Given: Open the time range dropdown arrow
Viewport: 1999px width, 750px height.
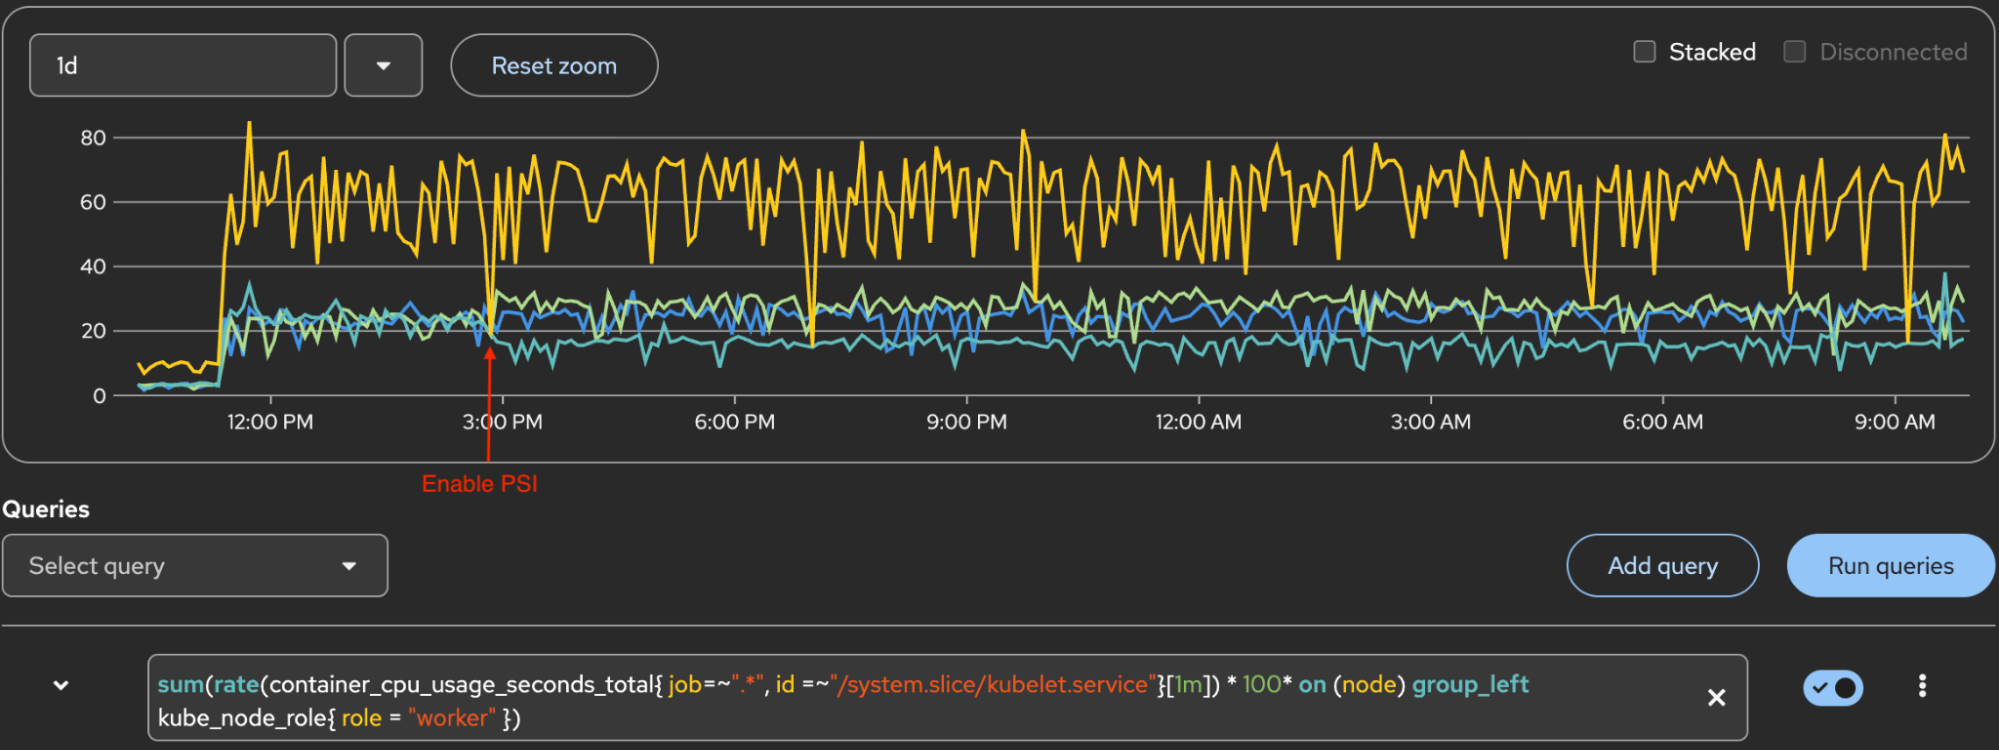Looking at the screenshot, I should tap(383, 66).
